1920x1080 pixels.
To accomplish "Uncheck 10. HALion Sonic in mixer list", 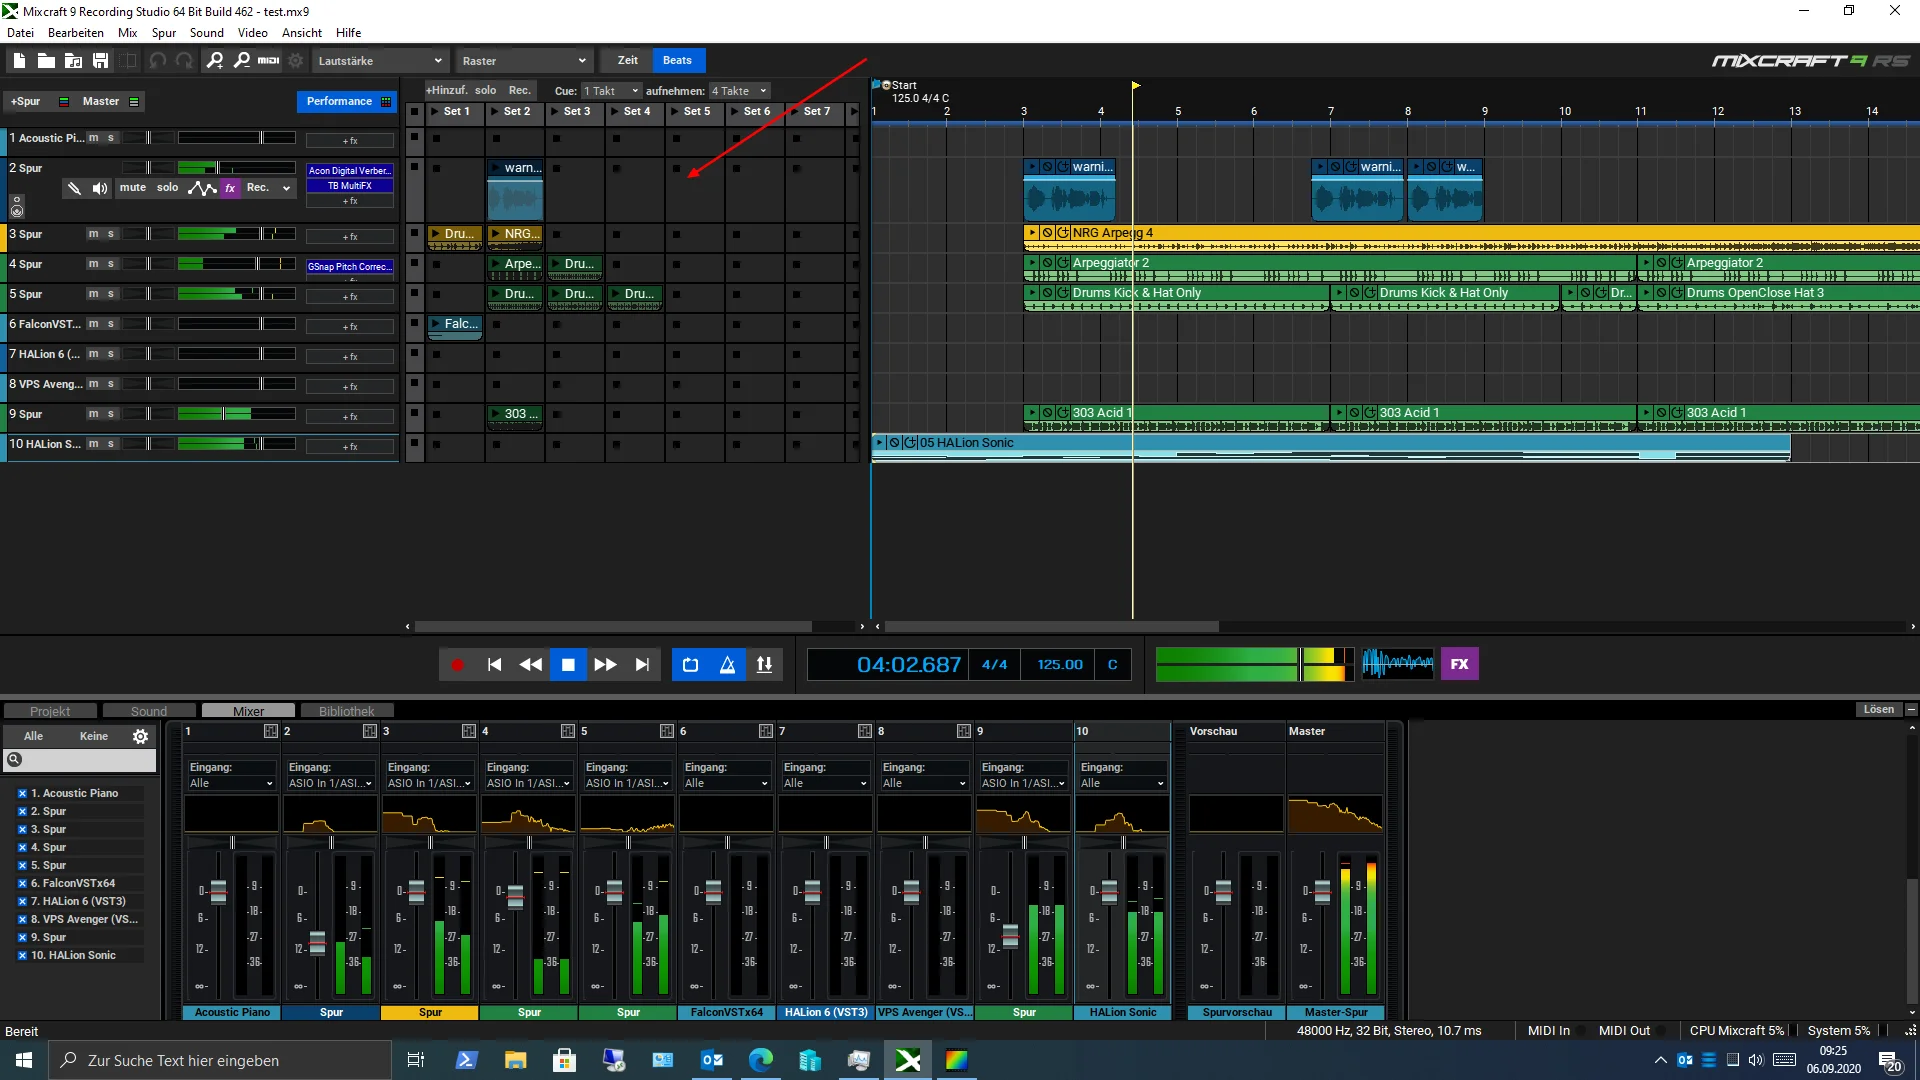I will pos(22,955).
